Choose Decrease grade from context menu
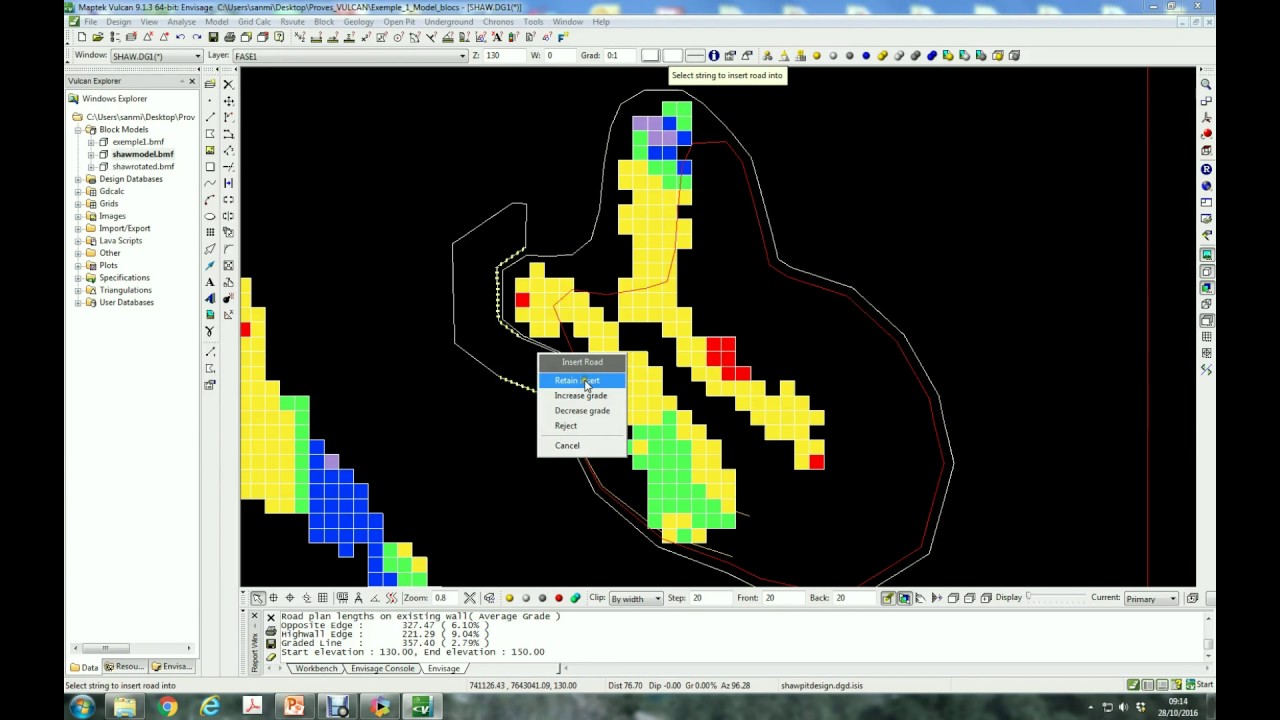1280x720 pixels. (x=582, y=410)
